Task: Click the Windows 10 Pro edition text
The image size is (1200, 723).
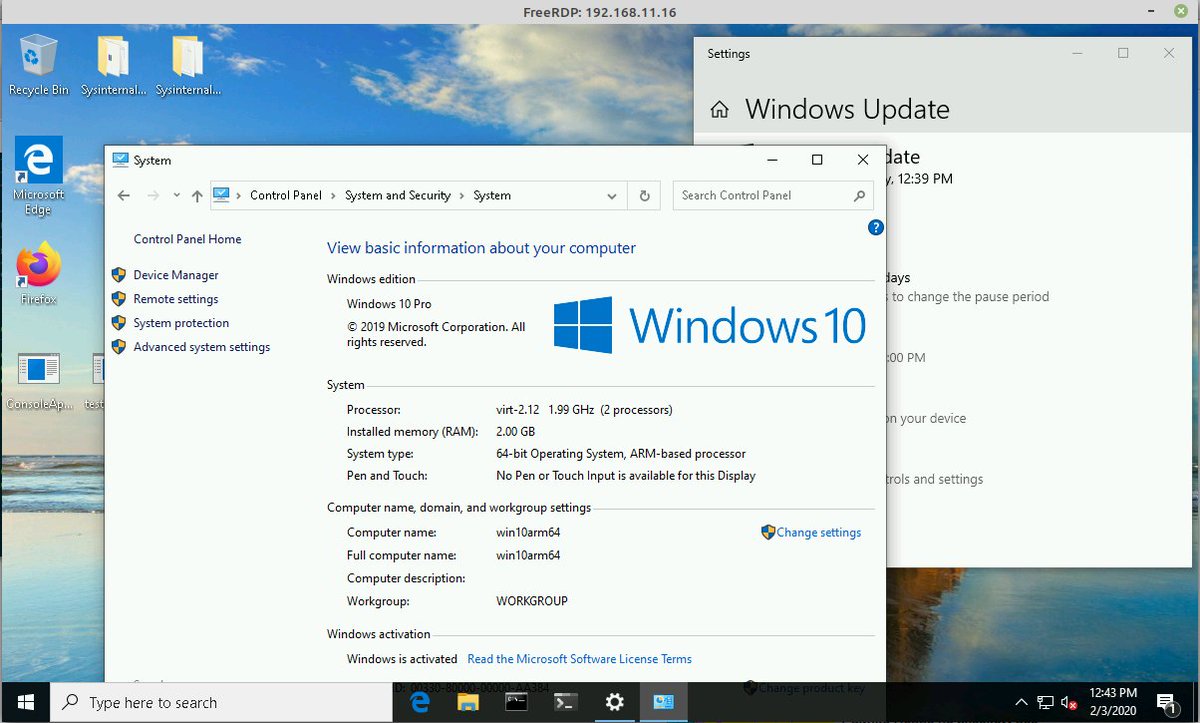Action: [389, 304]
